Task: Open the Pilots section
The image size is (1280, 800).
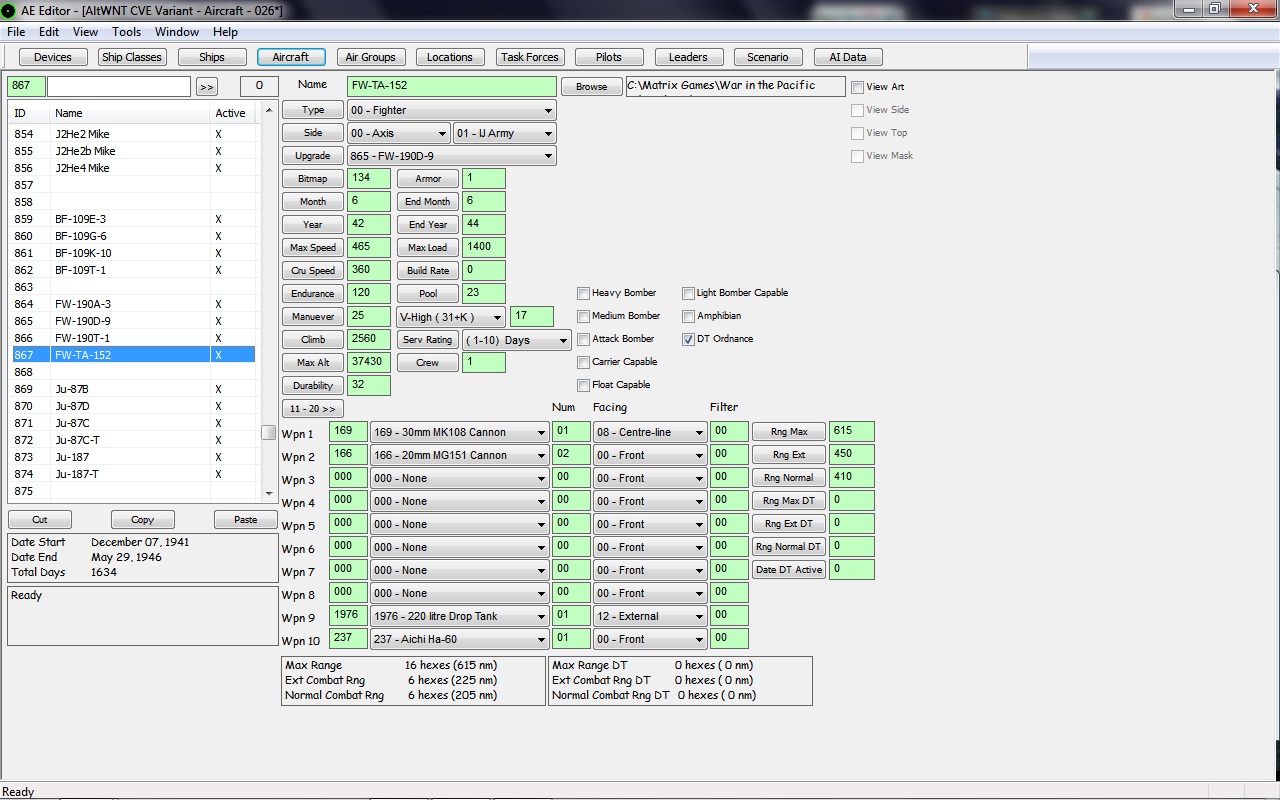Action: coord(609,57)
